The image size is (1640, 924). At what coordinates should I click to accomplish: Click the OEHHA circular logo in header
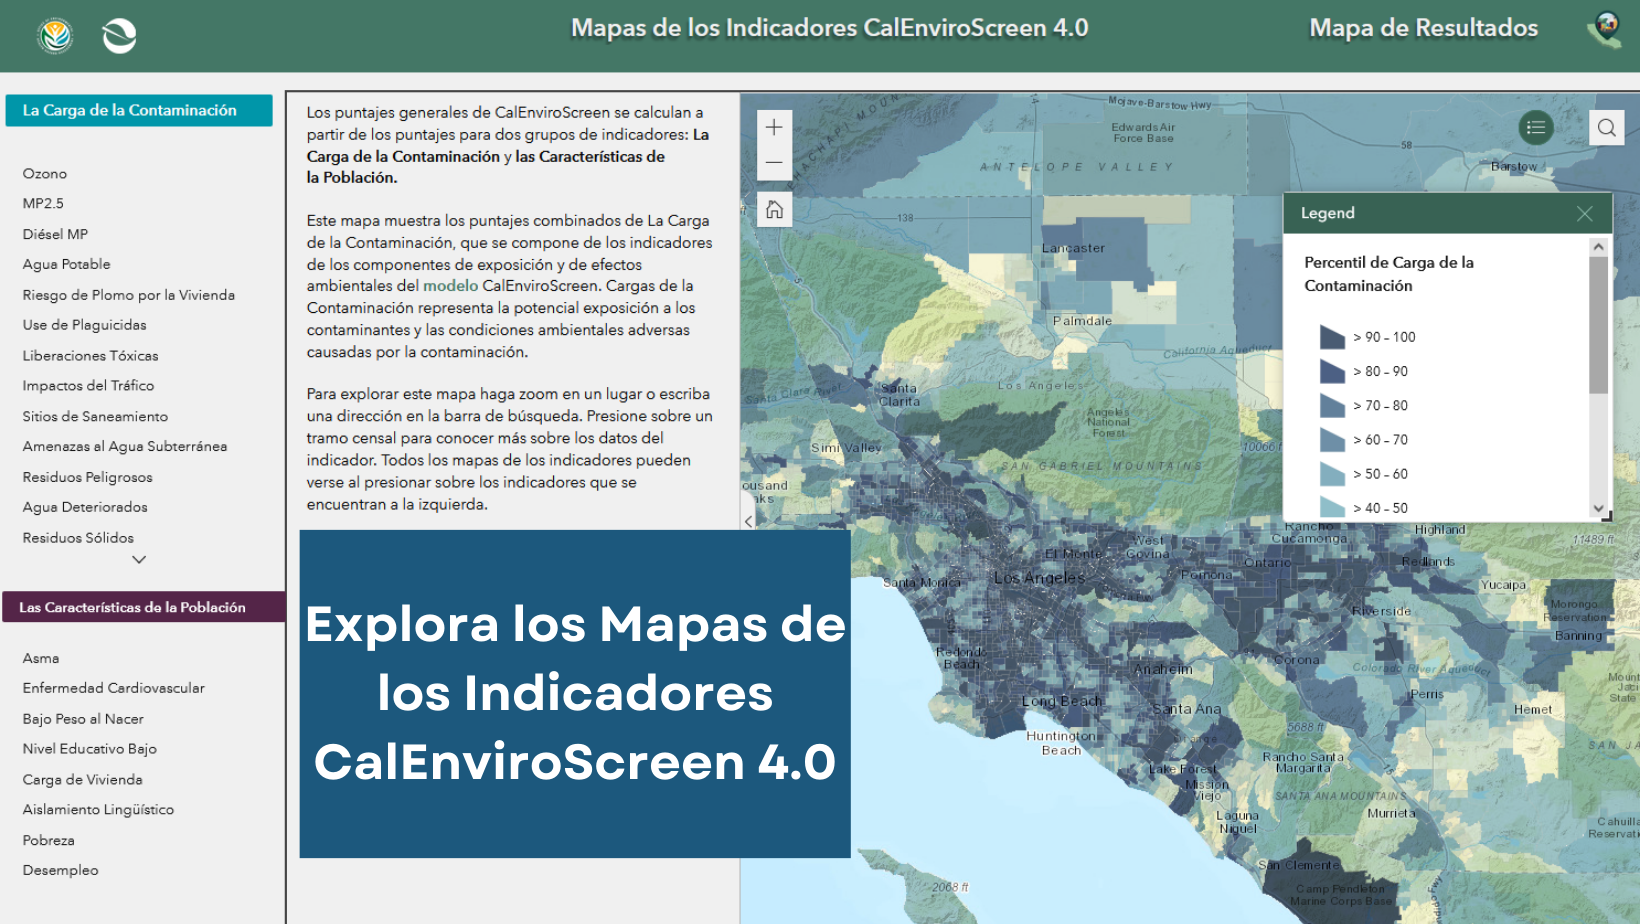[x=55, y=36]
